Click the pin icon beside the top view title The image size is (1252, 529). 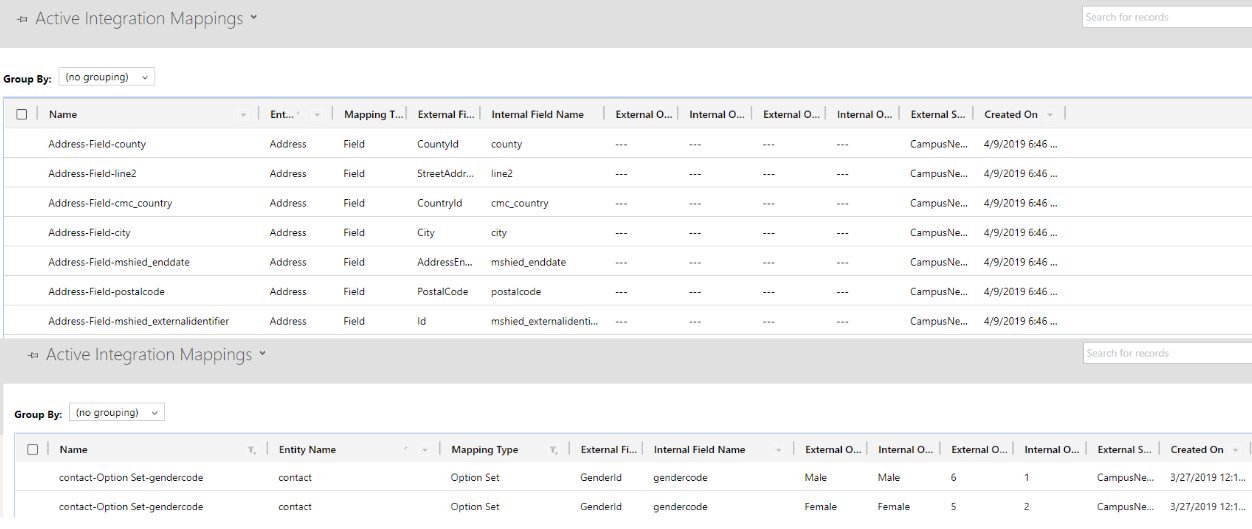pyautogui.click(x=22, y=19)
